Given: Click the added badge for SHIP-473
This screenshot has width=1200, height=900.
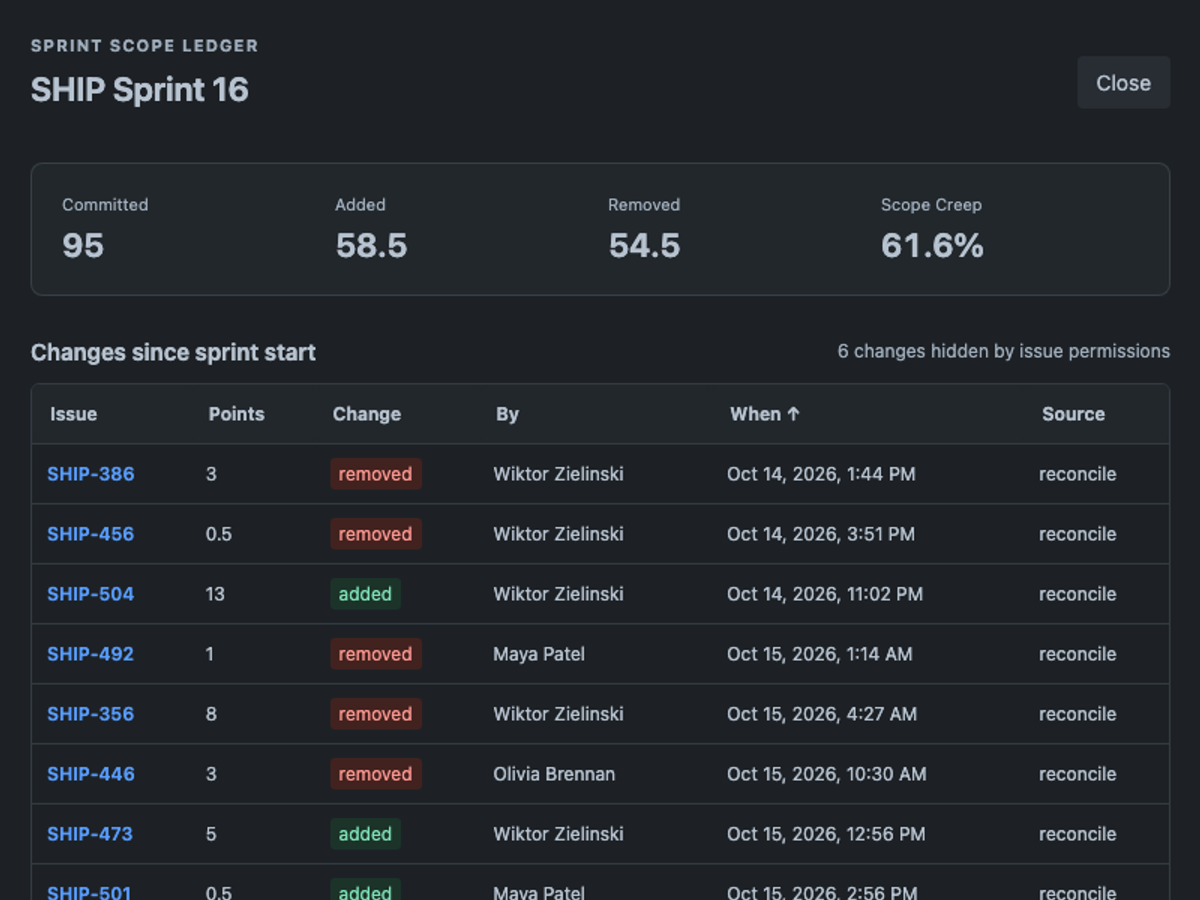Looking at the screenshot, I should pyautogui.click(x=366, y=834).
